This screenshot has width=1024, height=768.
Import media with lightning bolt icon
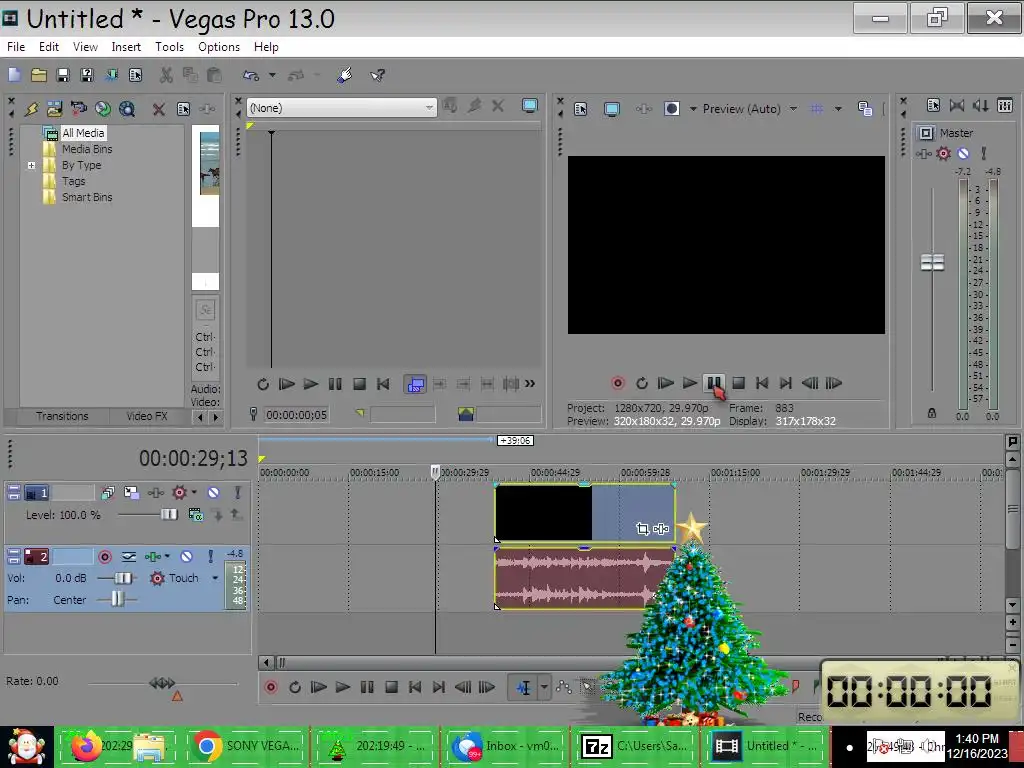click(31, 108)
